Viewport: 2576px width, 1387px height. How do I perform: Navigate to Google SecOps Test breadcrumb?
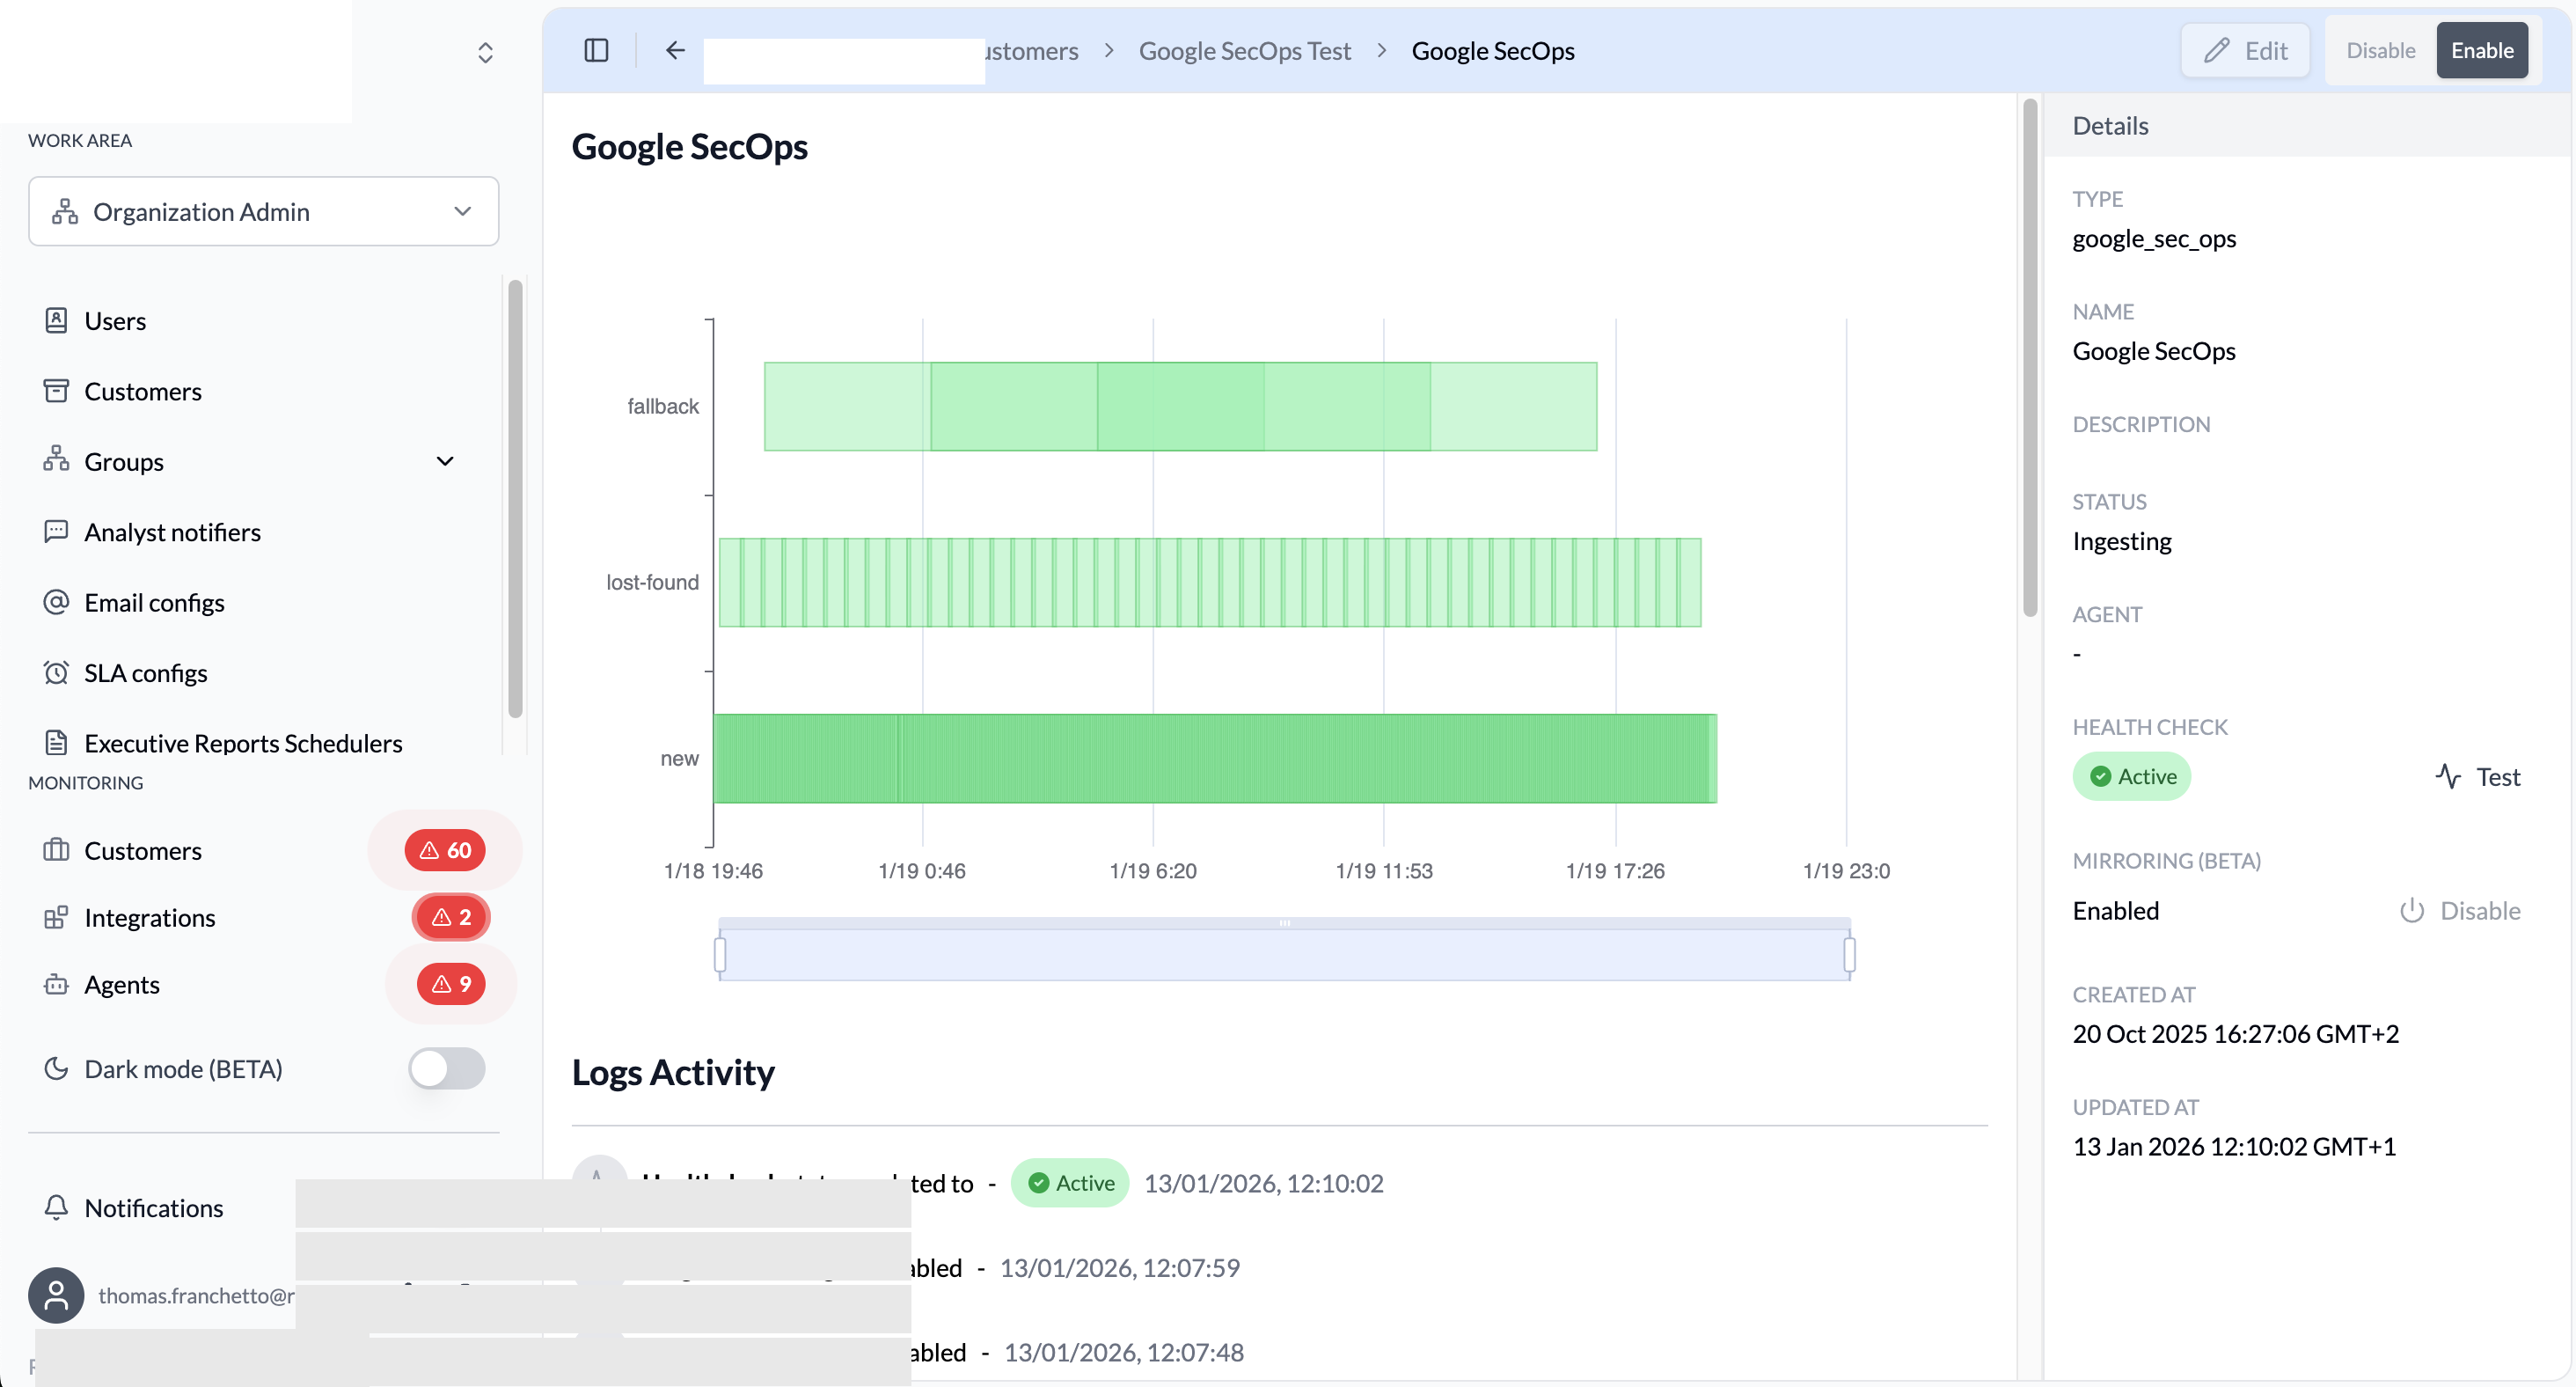(1245, 50)
